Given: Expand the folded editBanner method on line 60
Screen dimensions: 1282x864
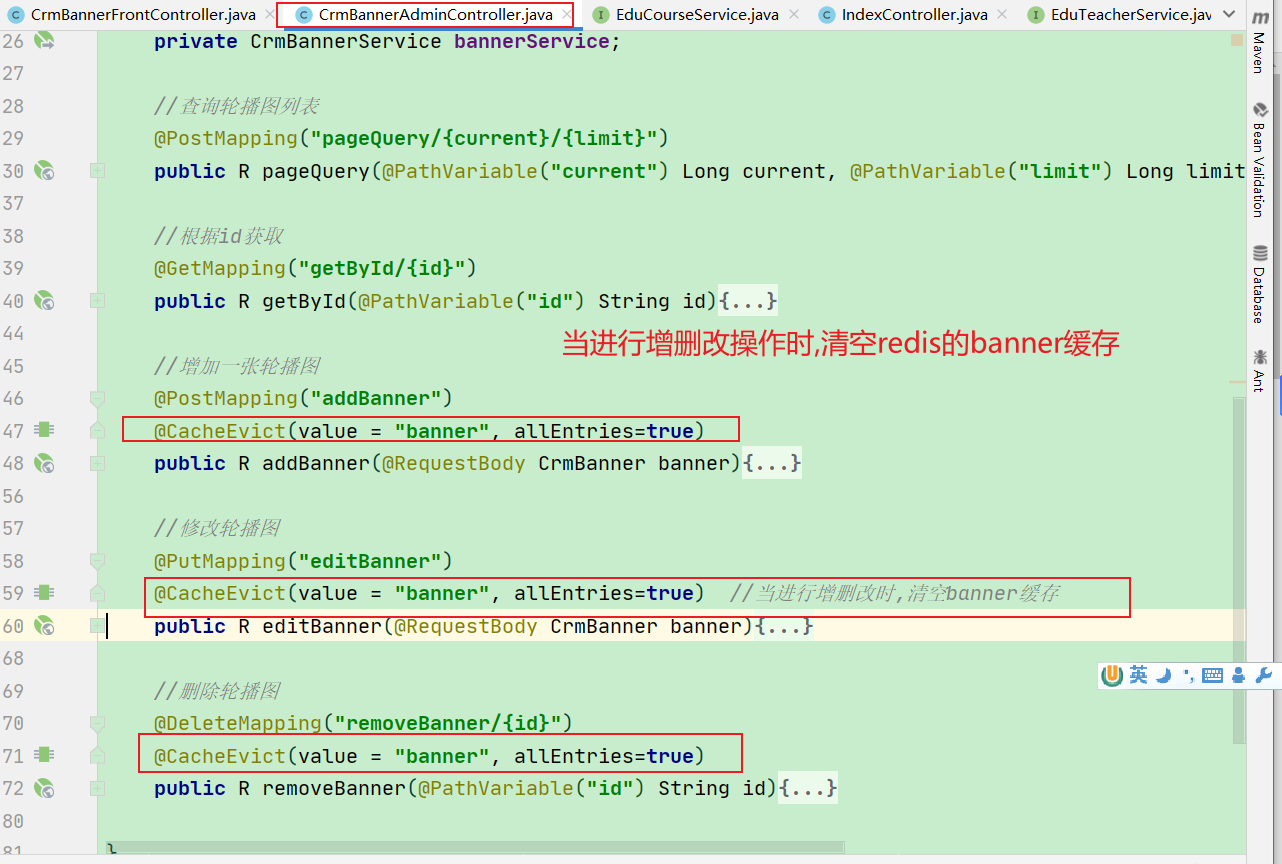Looking at the screenshot, I should [97, 626].
